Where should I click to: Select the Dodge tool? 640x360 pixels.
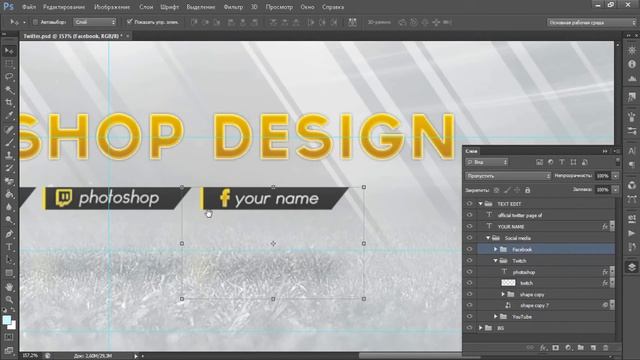point(9,220)
